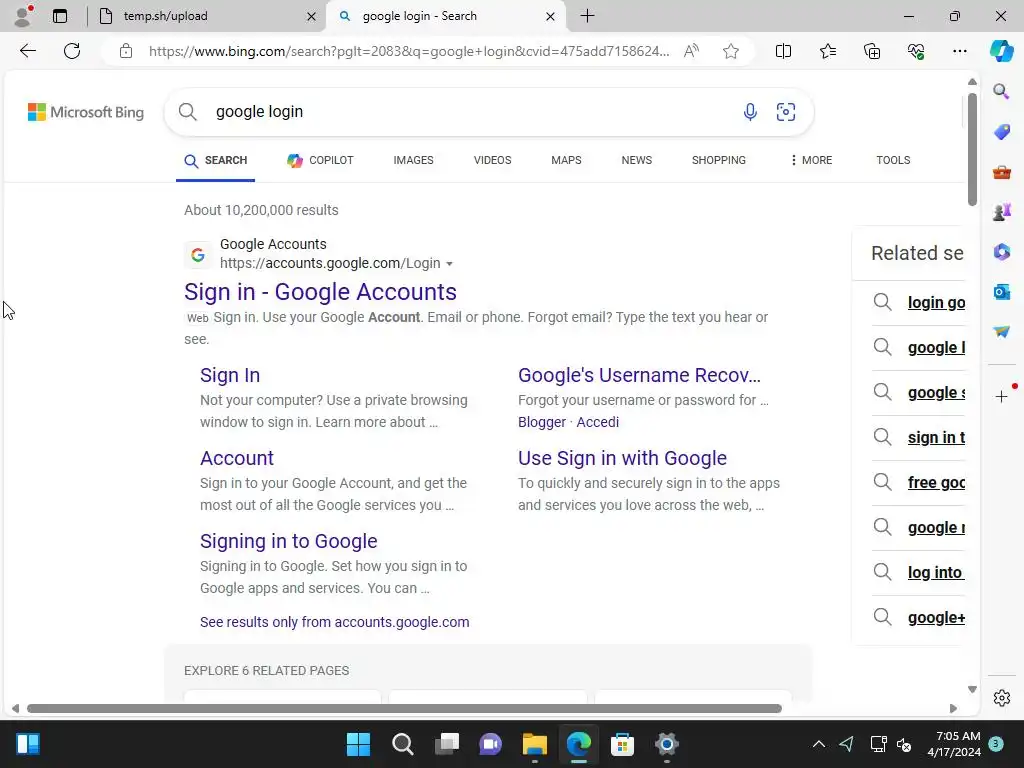This screenshot has width=1024, height=768.
Task: Open the VIDEOS tab
Action: tap(492, 160)
